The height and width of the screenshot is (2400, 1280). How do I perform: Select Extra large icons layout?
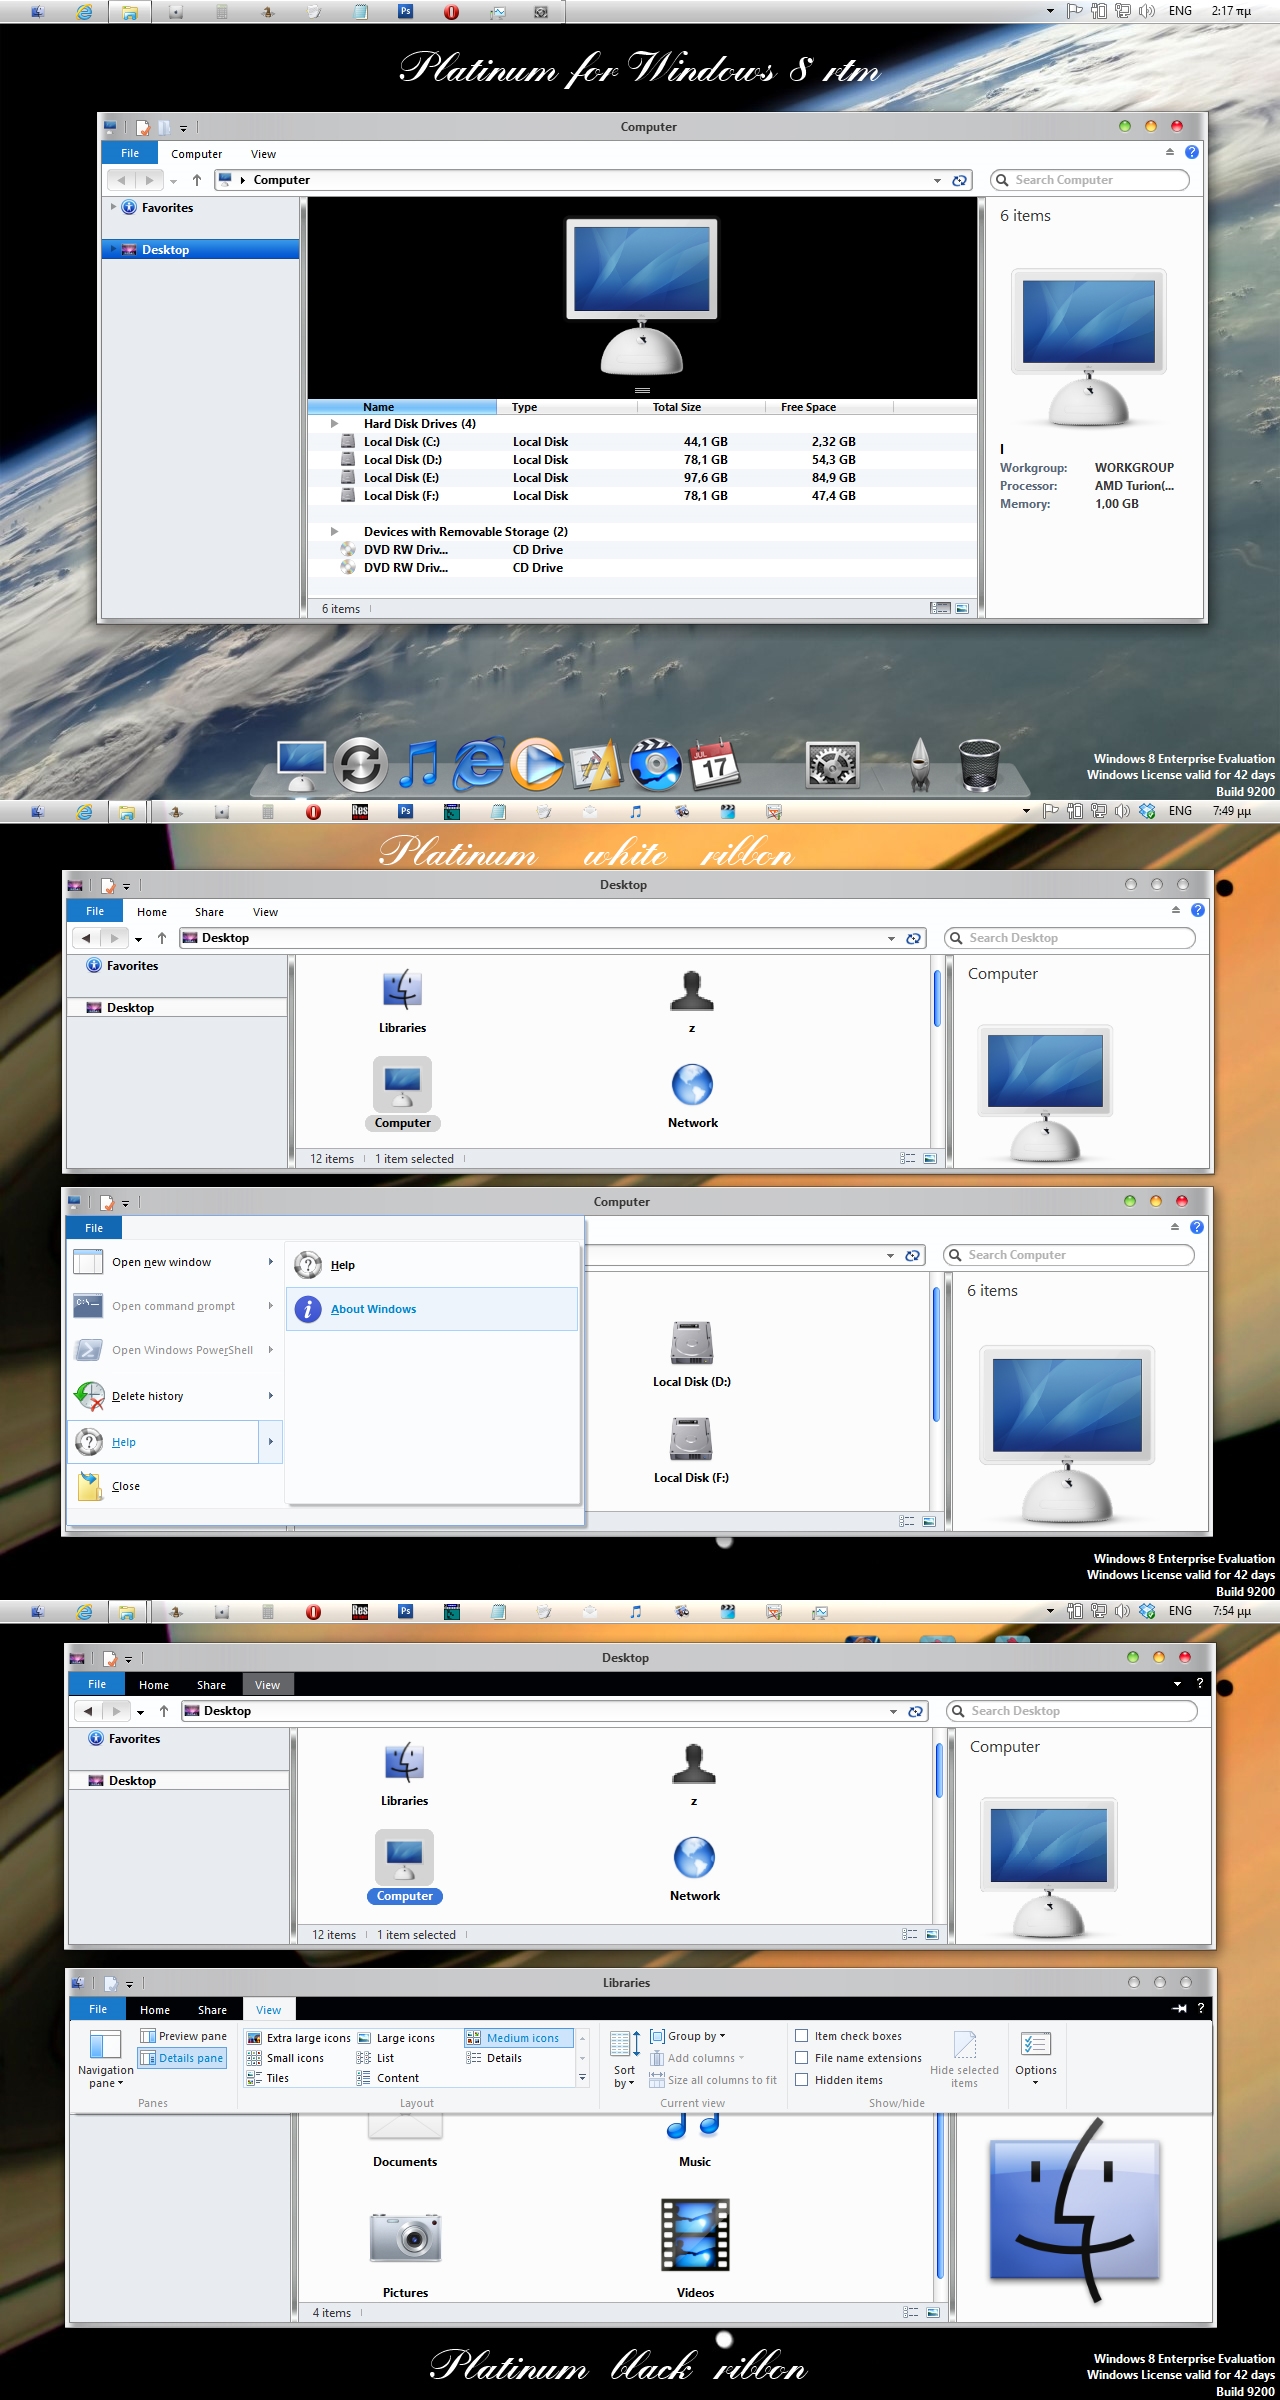299,2038
